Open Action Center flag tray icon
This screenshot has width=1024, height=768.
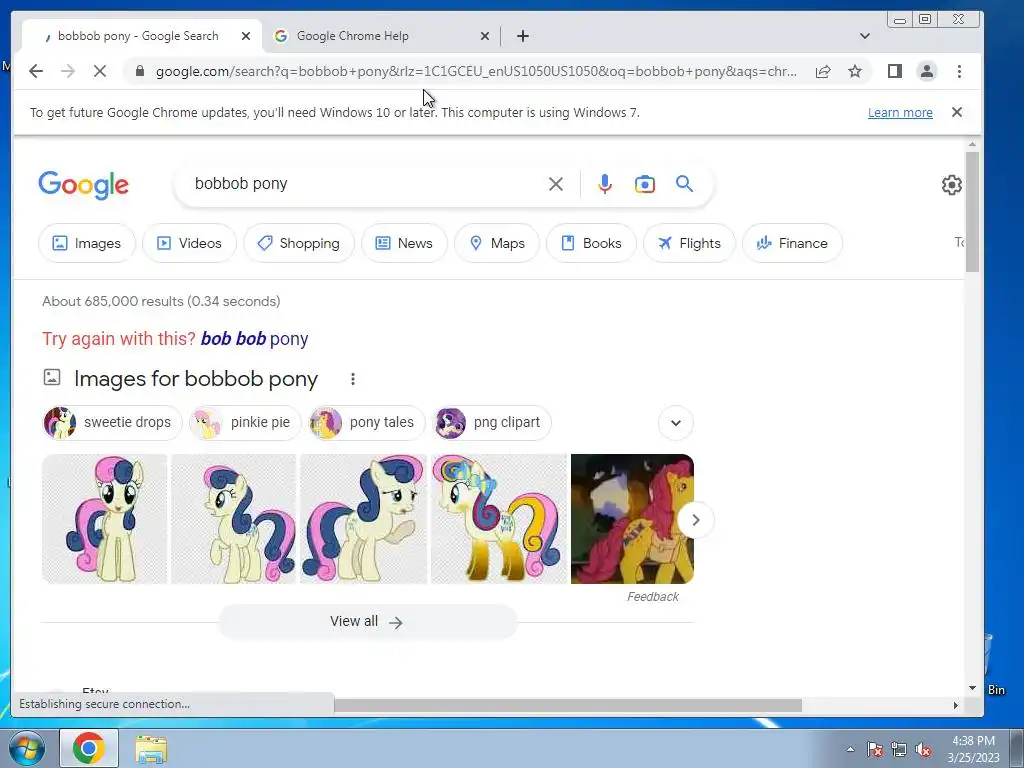[x=874, y=749]
